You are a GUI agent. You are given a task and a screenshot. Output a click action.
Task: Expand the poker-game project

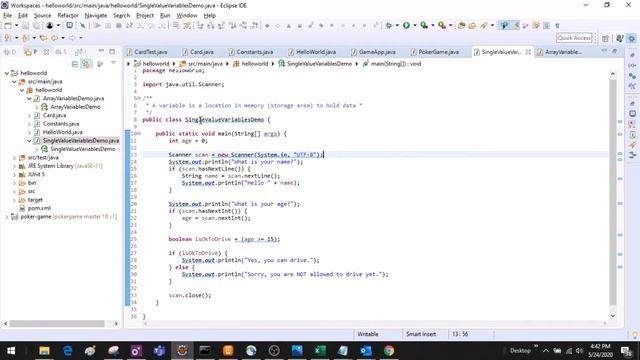[x=7, y=217]
